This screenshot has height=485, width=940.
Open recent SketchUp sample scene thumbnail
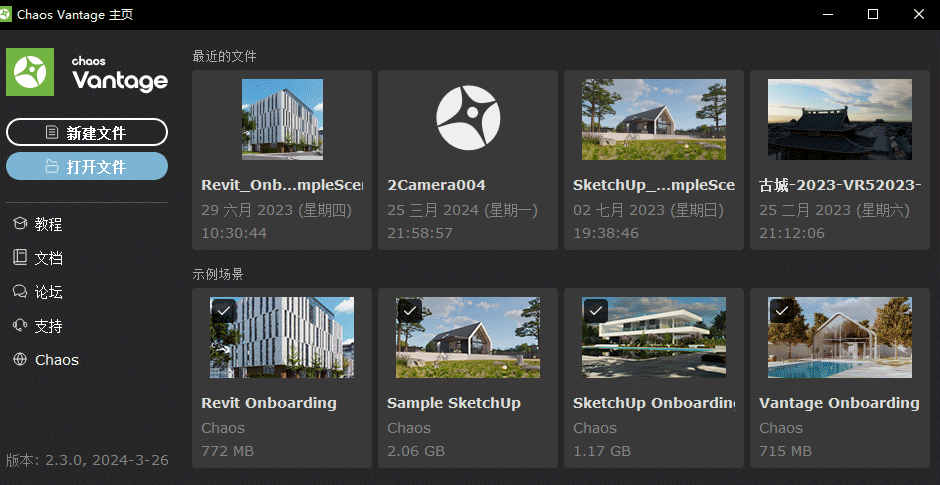[x=654, y=119]
